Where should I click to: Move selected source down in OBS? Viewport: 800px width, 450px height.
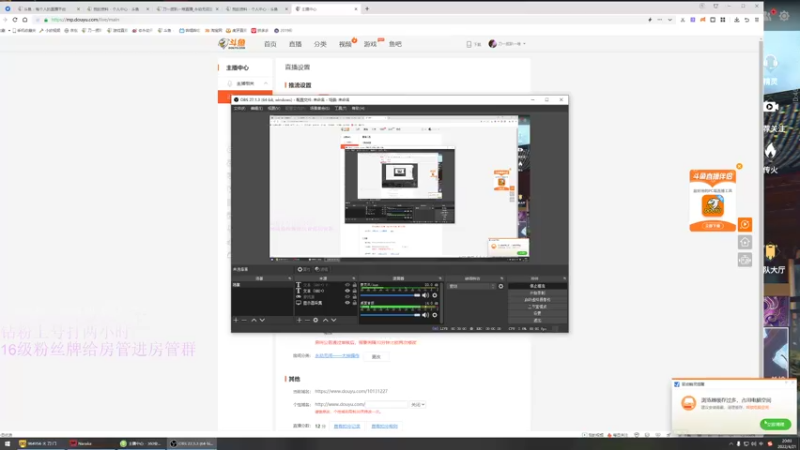tap(334, 320)
